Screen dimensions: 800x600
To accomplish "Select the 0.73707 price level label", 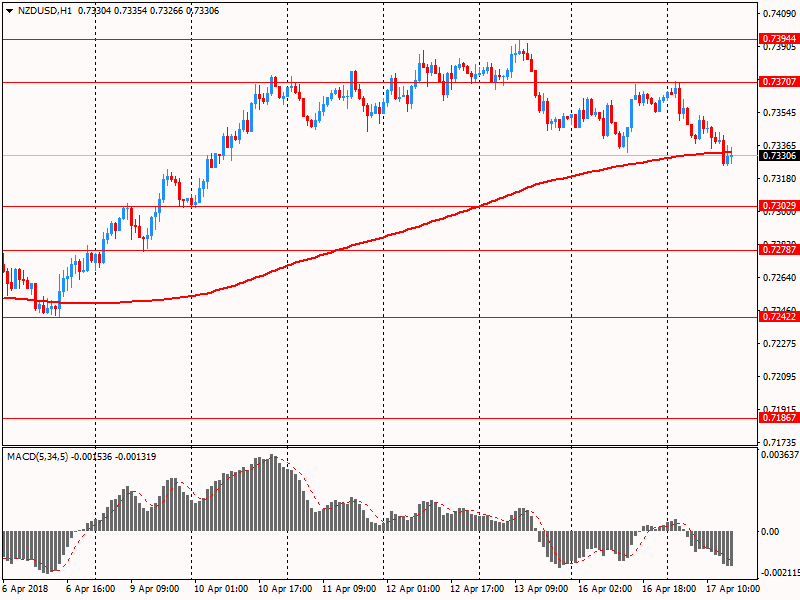I will tap(779, 82).
